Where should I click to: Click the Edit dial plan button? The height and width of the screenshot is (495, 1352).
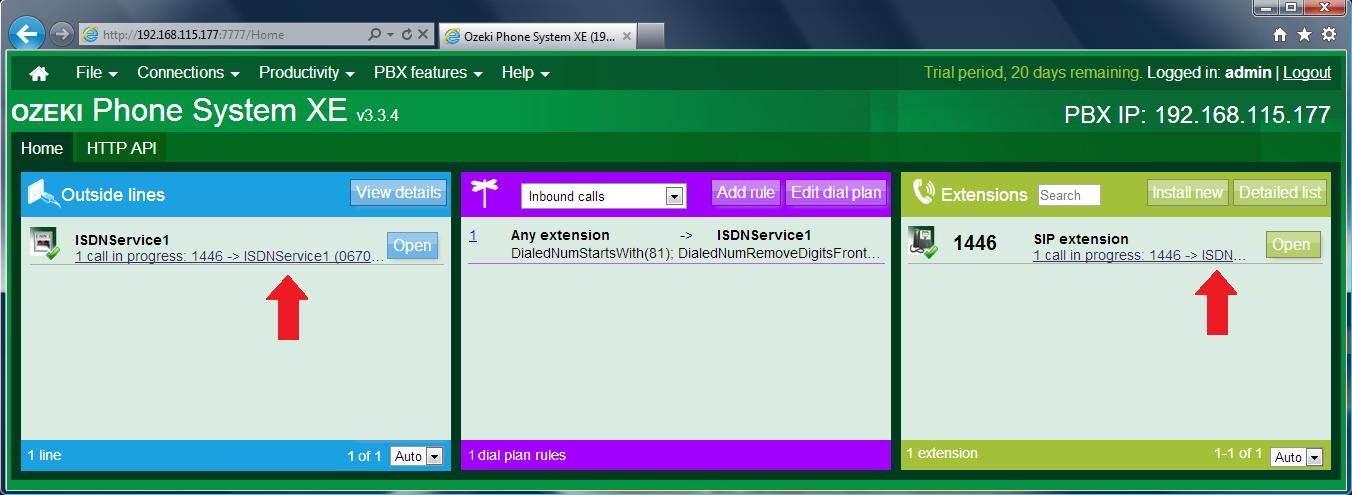[x=836, y=193]
